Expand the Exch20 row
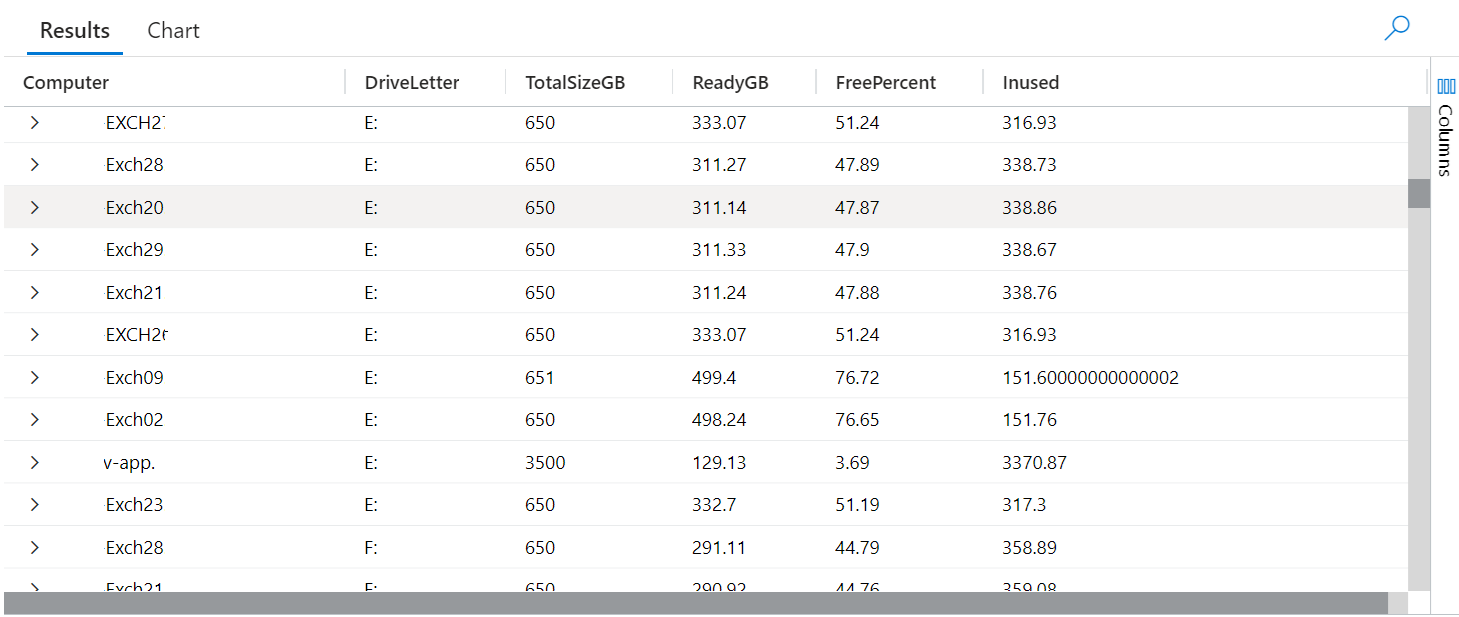The height and width of the screenshot is (617, 1459). pos(34,208)
